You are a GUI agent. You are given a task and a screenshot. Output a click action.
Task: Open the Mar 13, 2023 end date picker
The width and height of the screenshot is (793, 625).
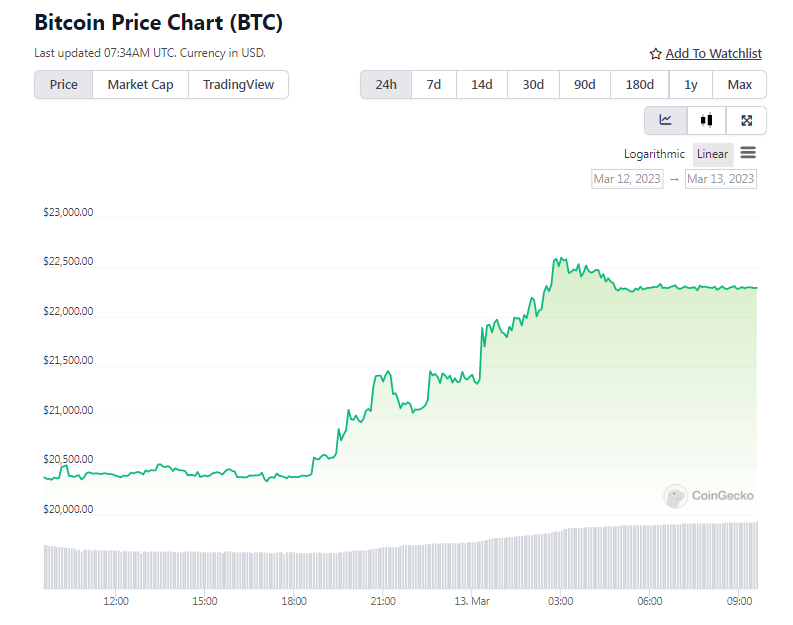pos(721,179)
